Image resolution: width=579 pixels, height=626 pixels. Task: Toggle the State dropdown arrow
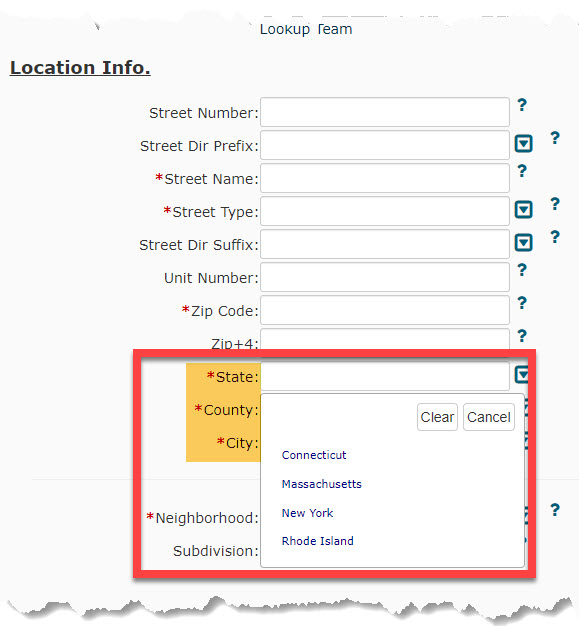pos(522,374)
